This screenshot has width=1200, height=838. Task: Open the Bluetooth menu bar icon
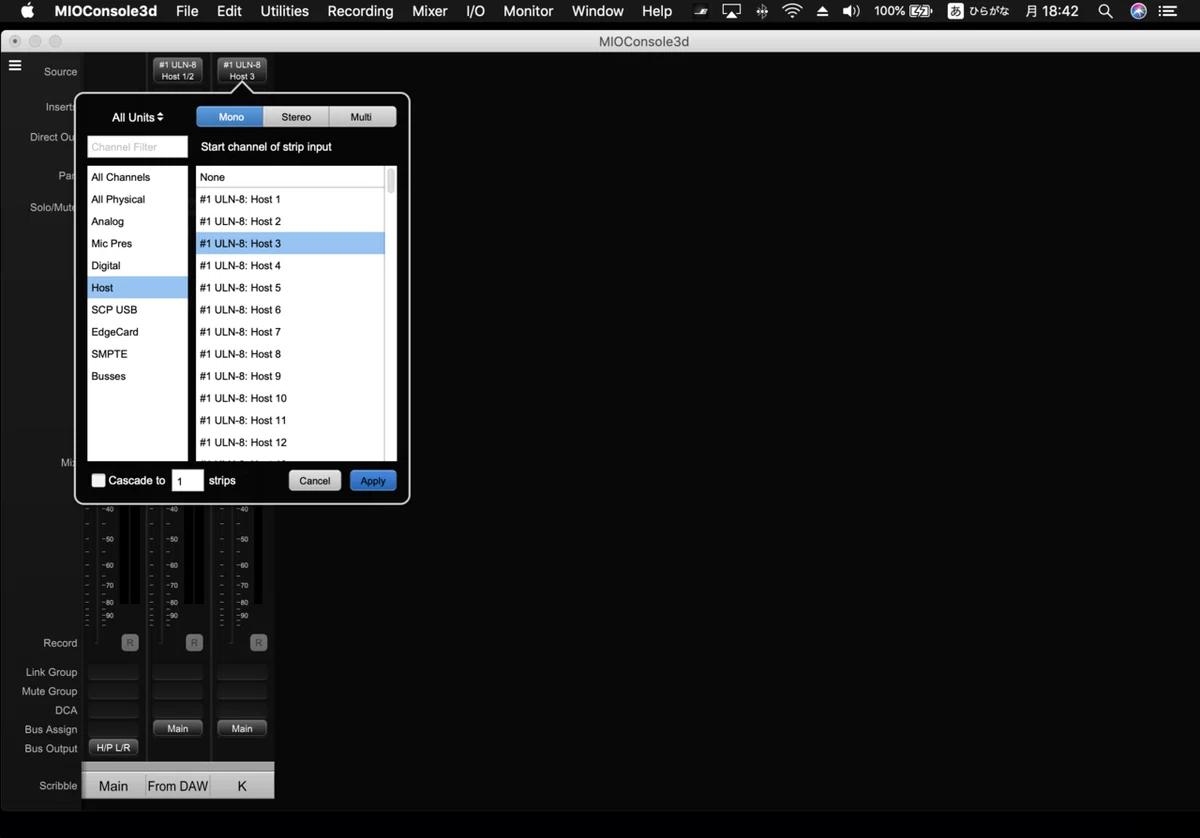(762, 11)
